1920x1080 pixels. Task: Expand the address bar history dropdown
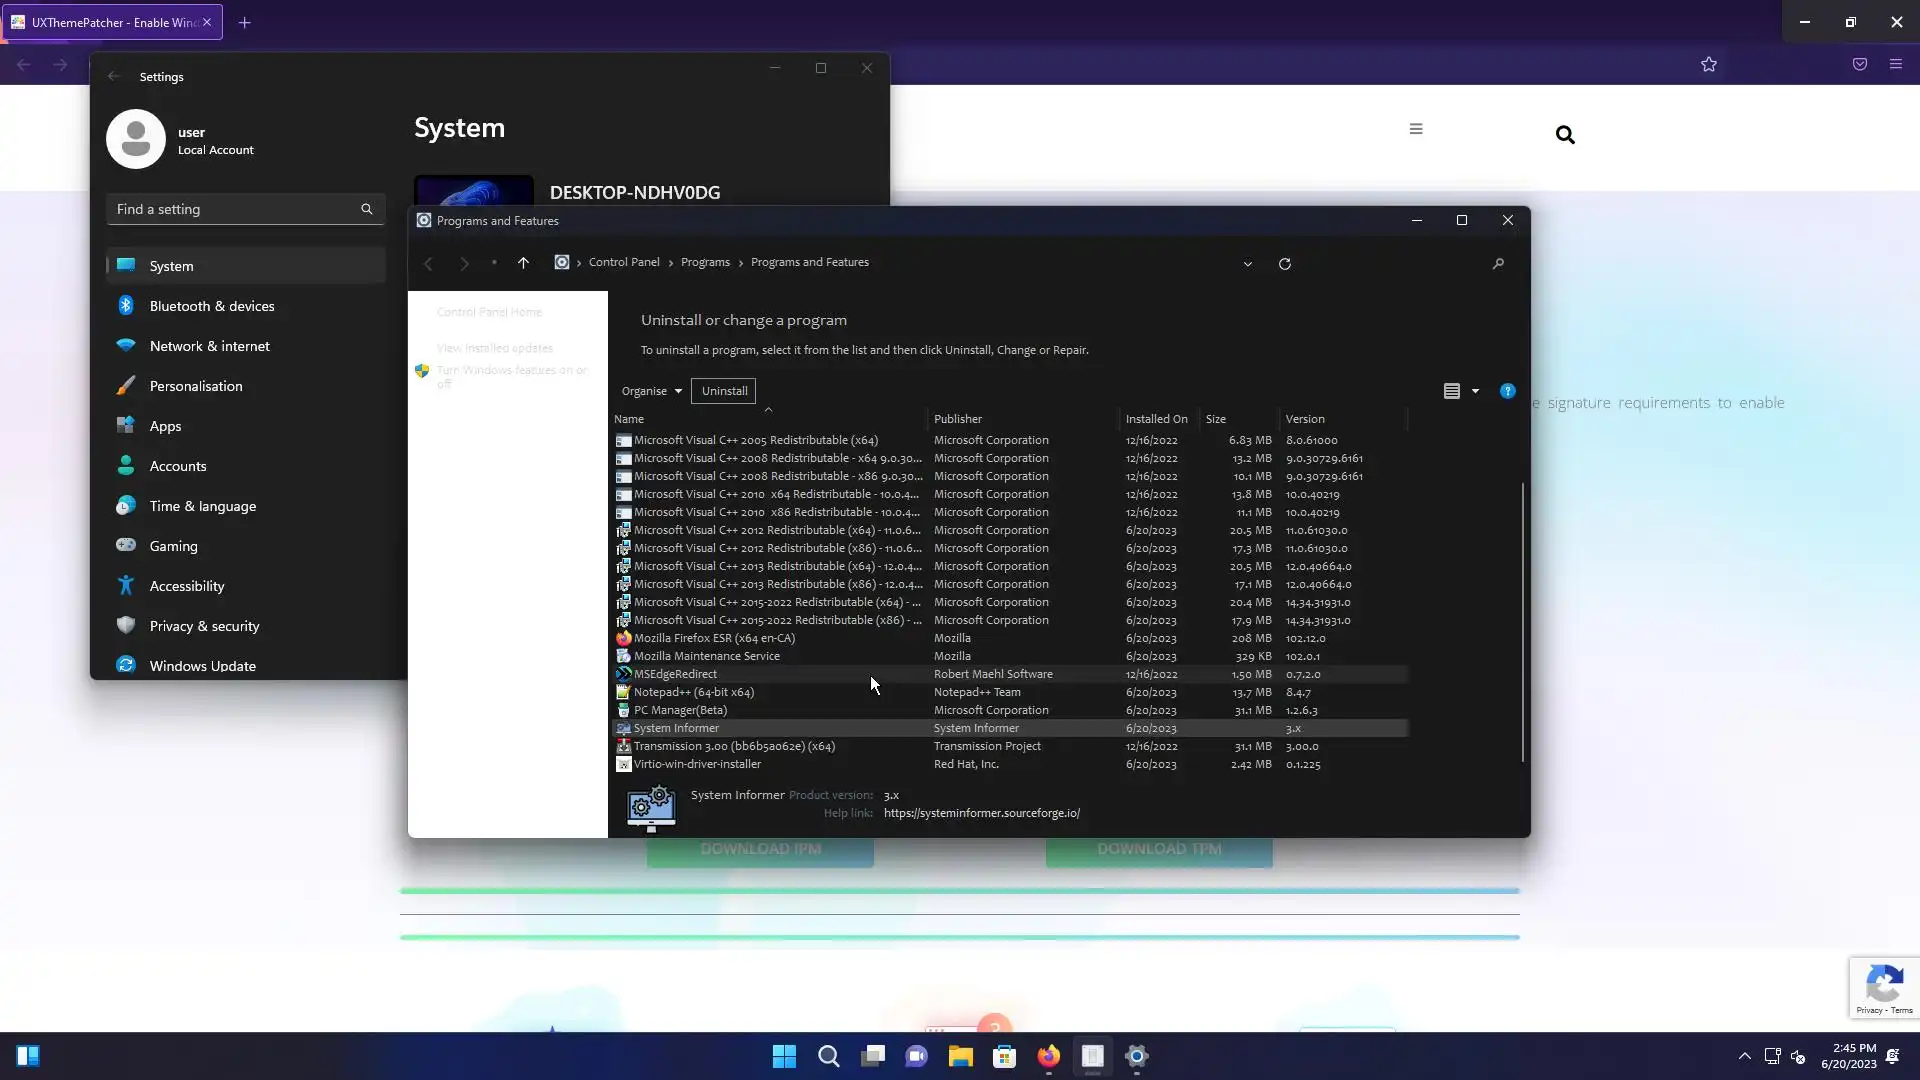click(x=1247, y=264)
